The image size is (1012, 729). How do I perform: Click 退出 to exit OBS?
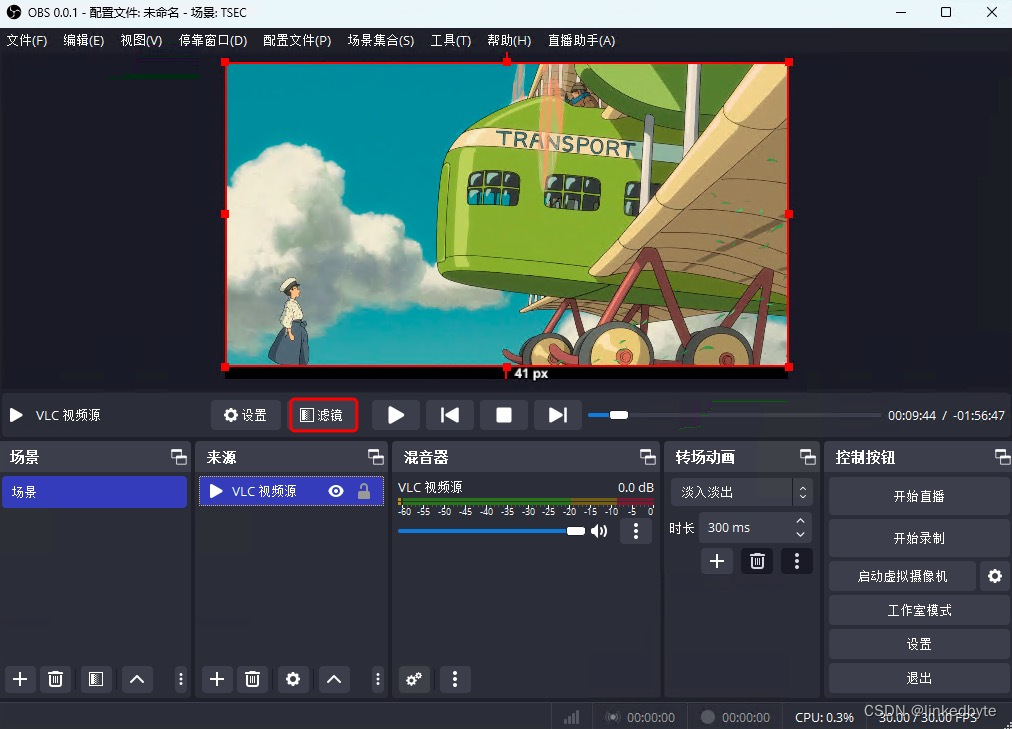click(918, 678)
